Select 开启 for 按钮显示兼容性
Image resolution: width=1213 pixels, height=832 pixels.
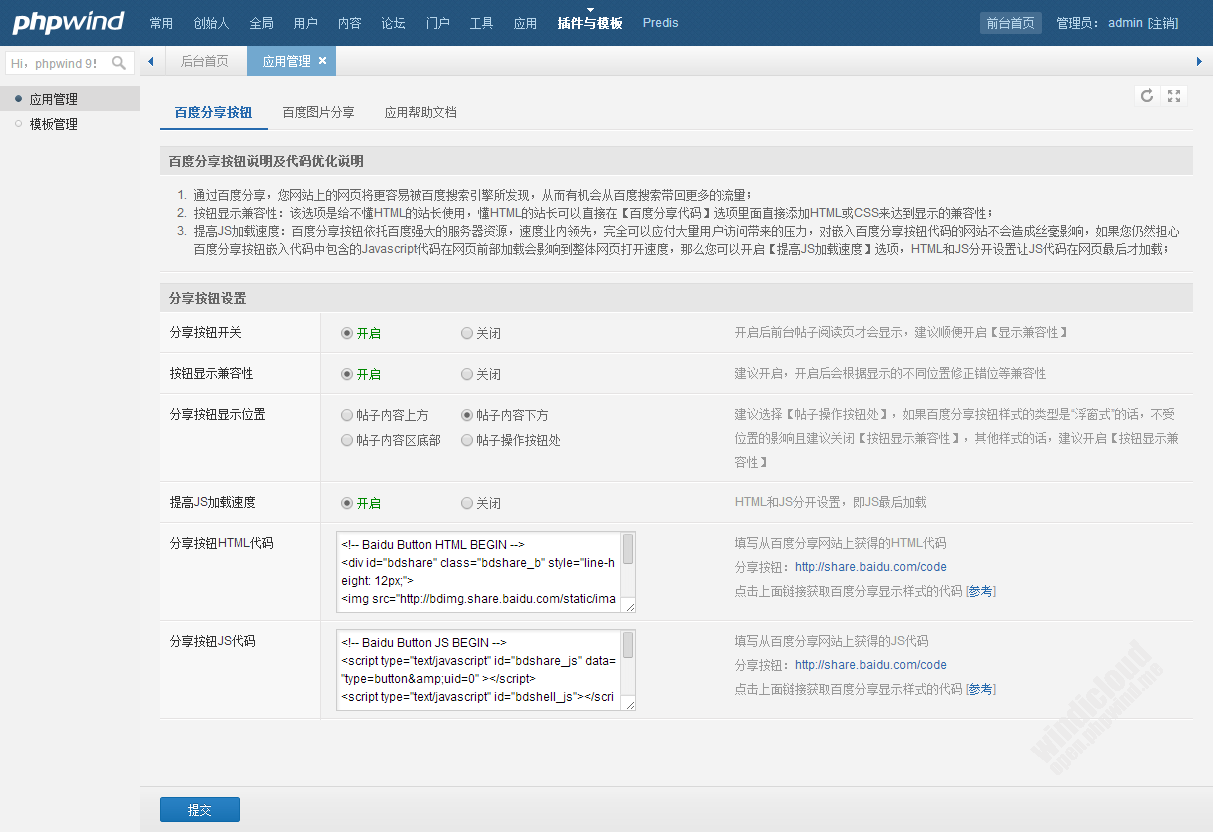point(347,374)
